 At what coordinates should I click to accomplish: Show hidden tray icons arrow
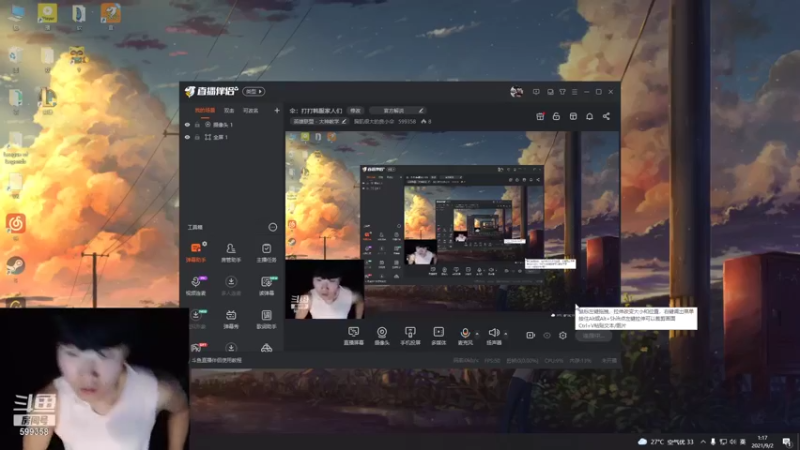[703, 441]
